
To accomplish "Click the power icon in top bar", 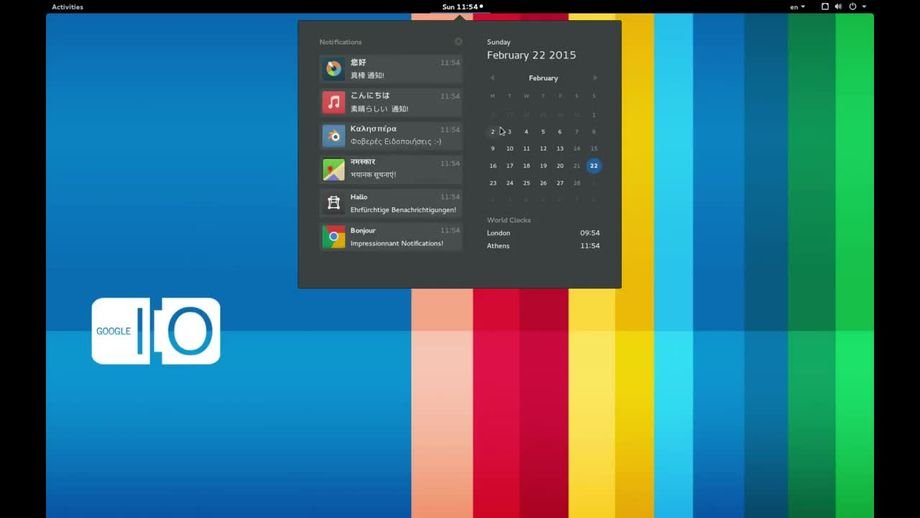I will coord(852,7).
